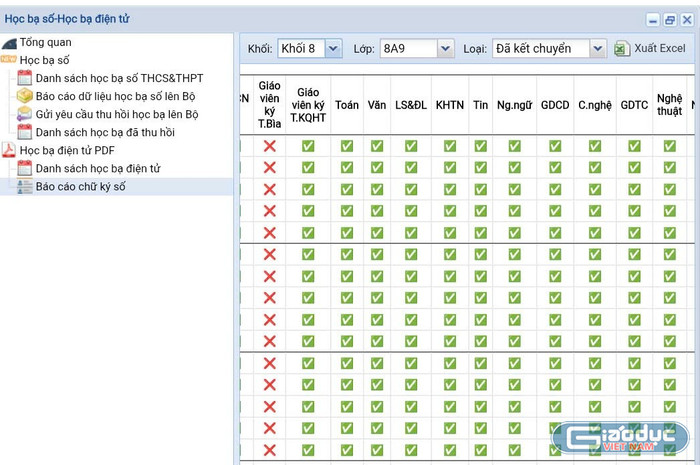Open the Tổng quan overview item
This screenshot has width=700, height=465.
tap(45, 42)
